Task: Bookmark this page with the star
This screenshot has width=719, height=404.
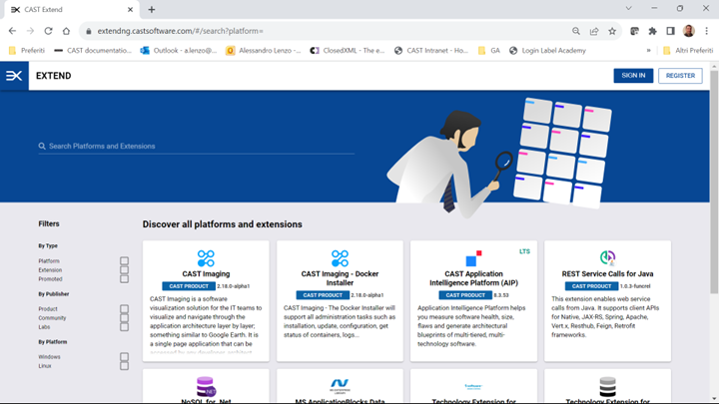Action: coord(612,31)
